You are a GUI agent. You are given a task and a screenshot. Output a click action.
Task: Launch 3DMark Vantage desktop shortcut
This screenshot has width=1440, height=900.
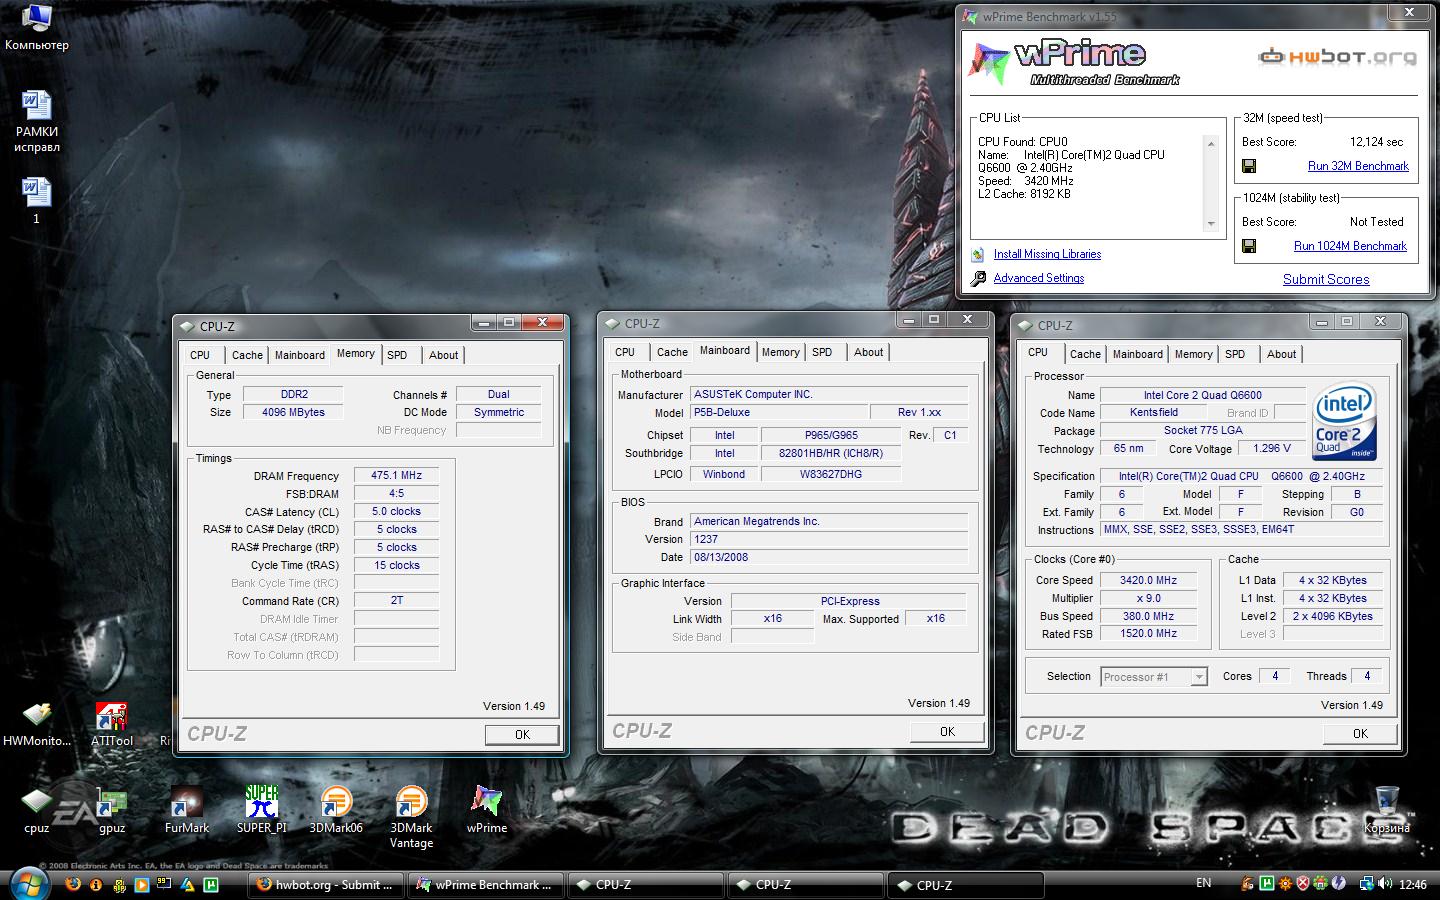tap(411, 817)
